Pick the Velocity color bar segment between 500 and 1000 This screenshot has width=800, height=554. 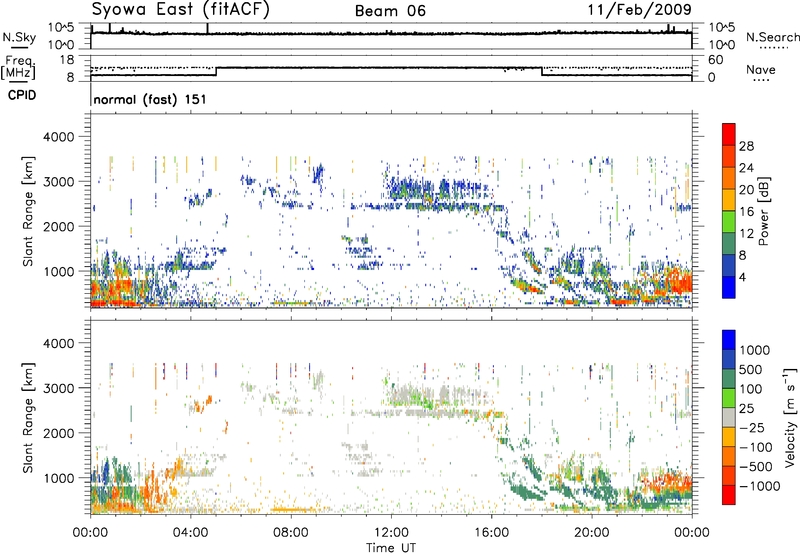(x=729, y=359)
